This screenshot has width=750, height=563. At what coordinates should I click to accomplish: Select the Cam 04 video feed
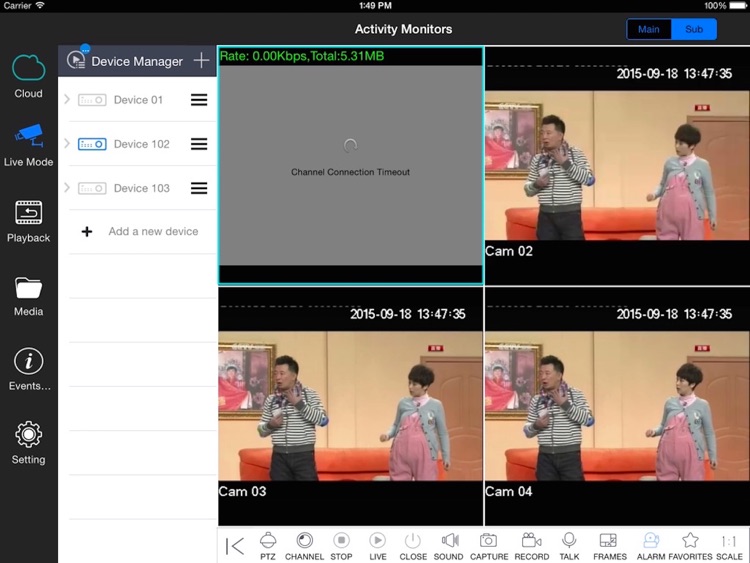tap(617, 406)
